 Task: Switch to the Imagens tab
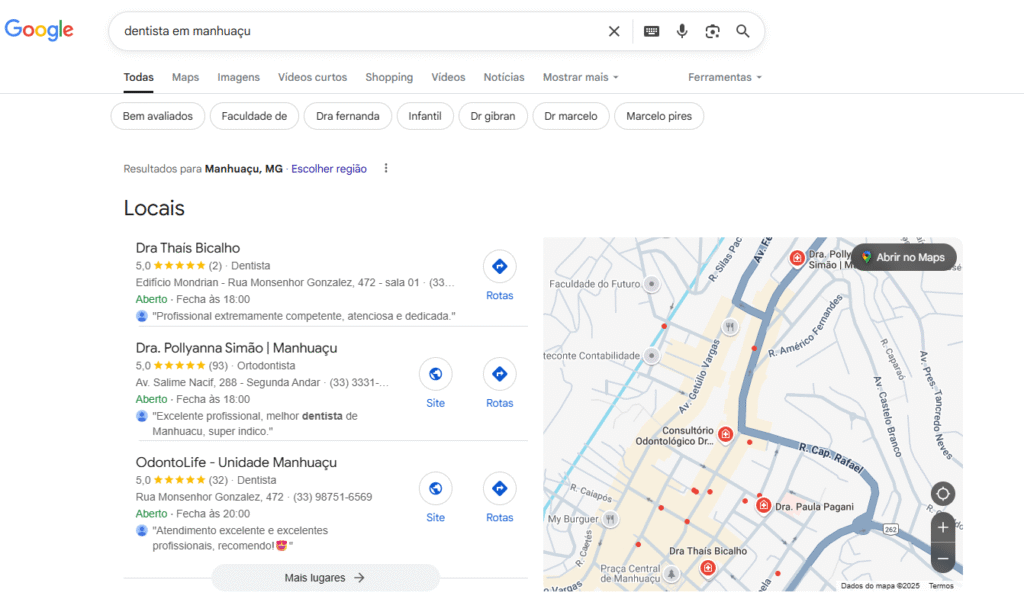coord(238,77)
